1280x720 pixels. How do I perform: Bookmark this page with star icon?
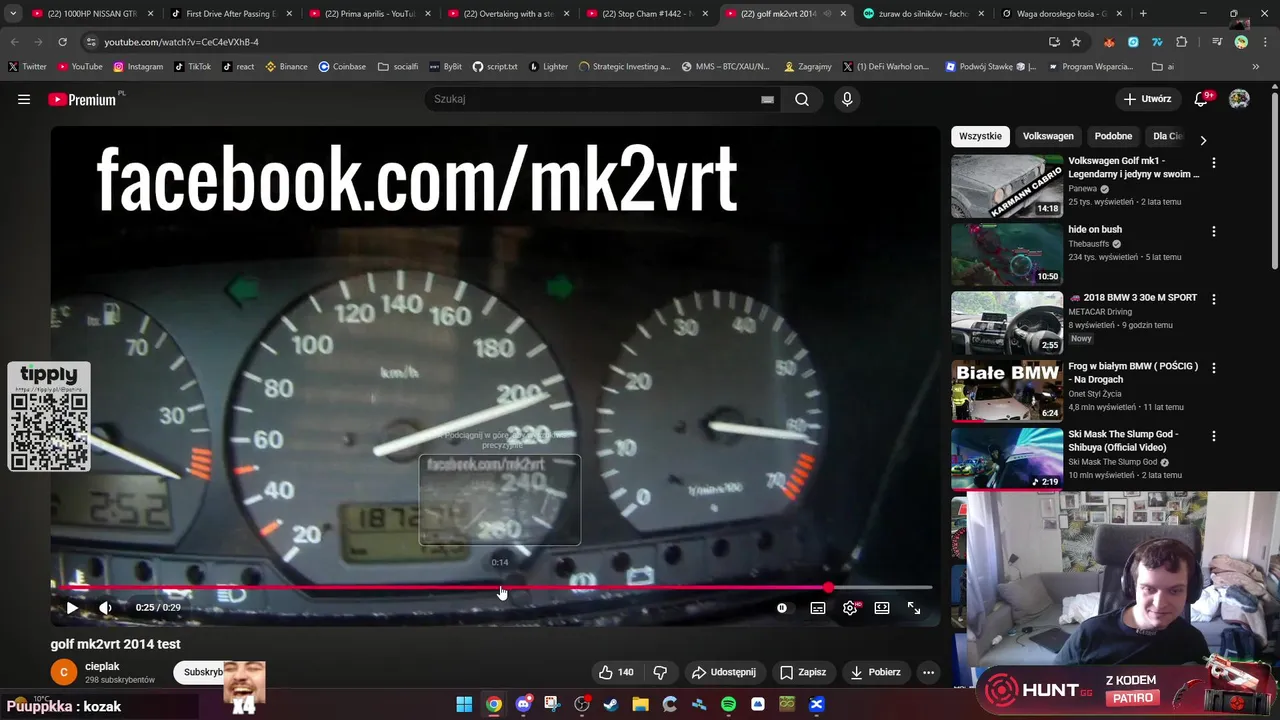[1076, 42]
